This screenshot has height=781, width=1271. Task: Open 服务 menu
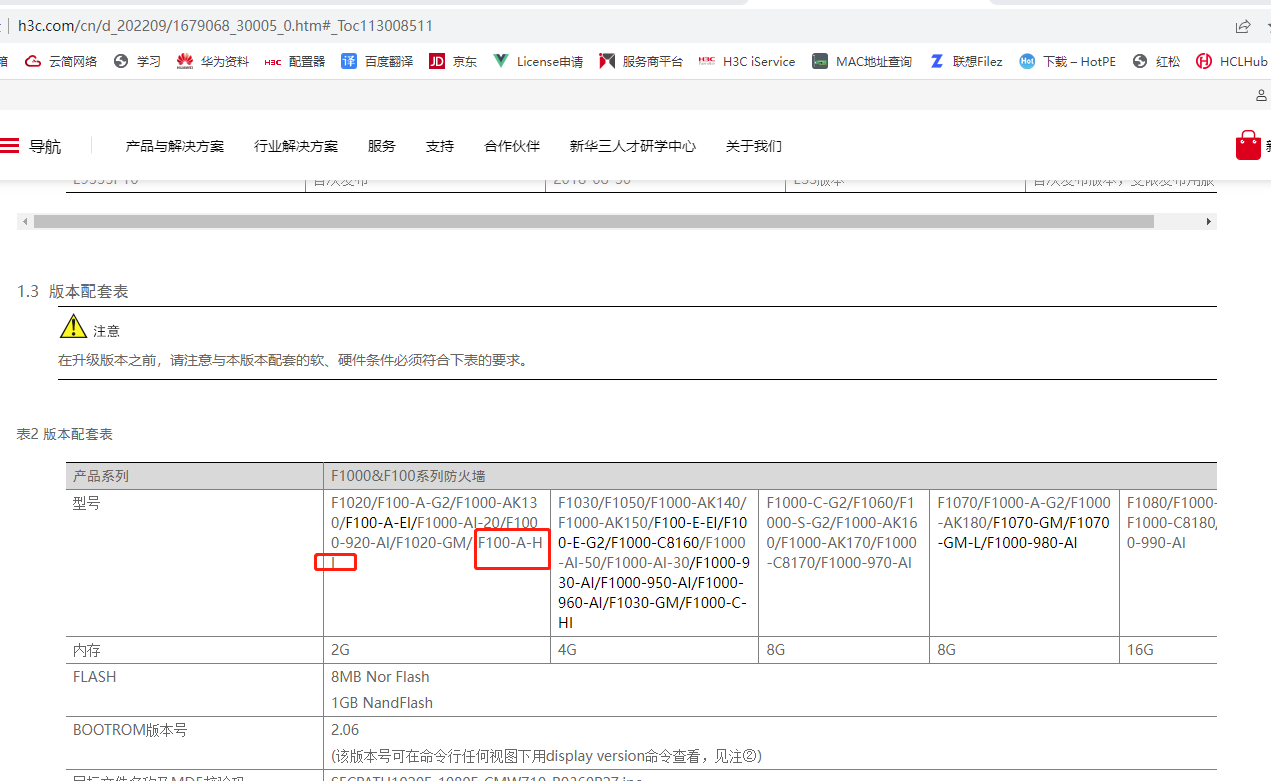click(382, 146)
